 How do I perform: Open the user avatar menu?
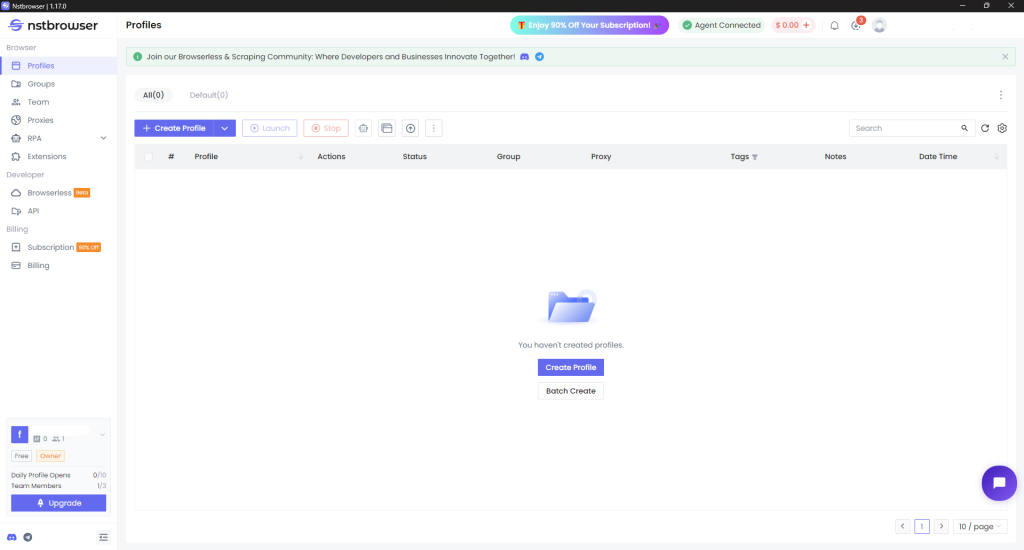[x=879, y=25]
